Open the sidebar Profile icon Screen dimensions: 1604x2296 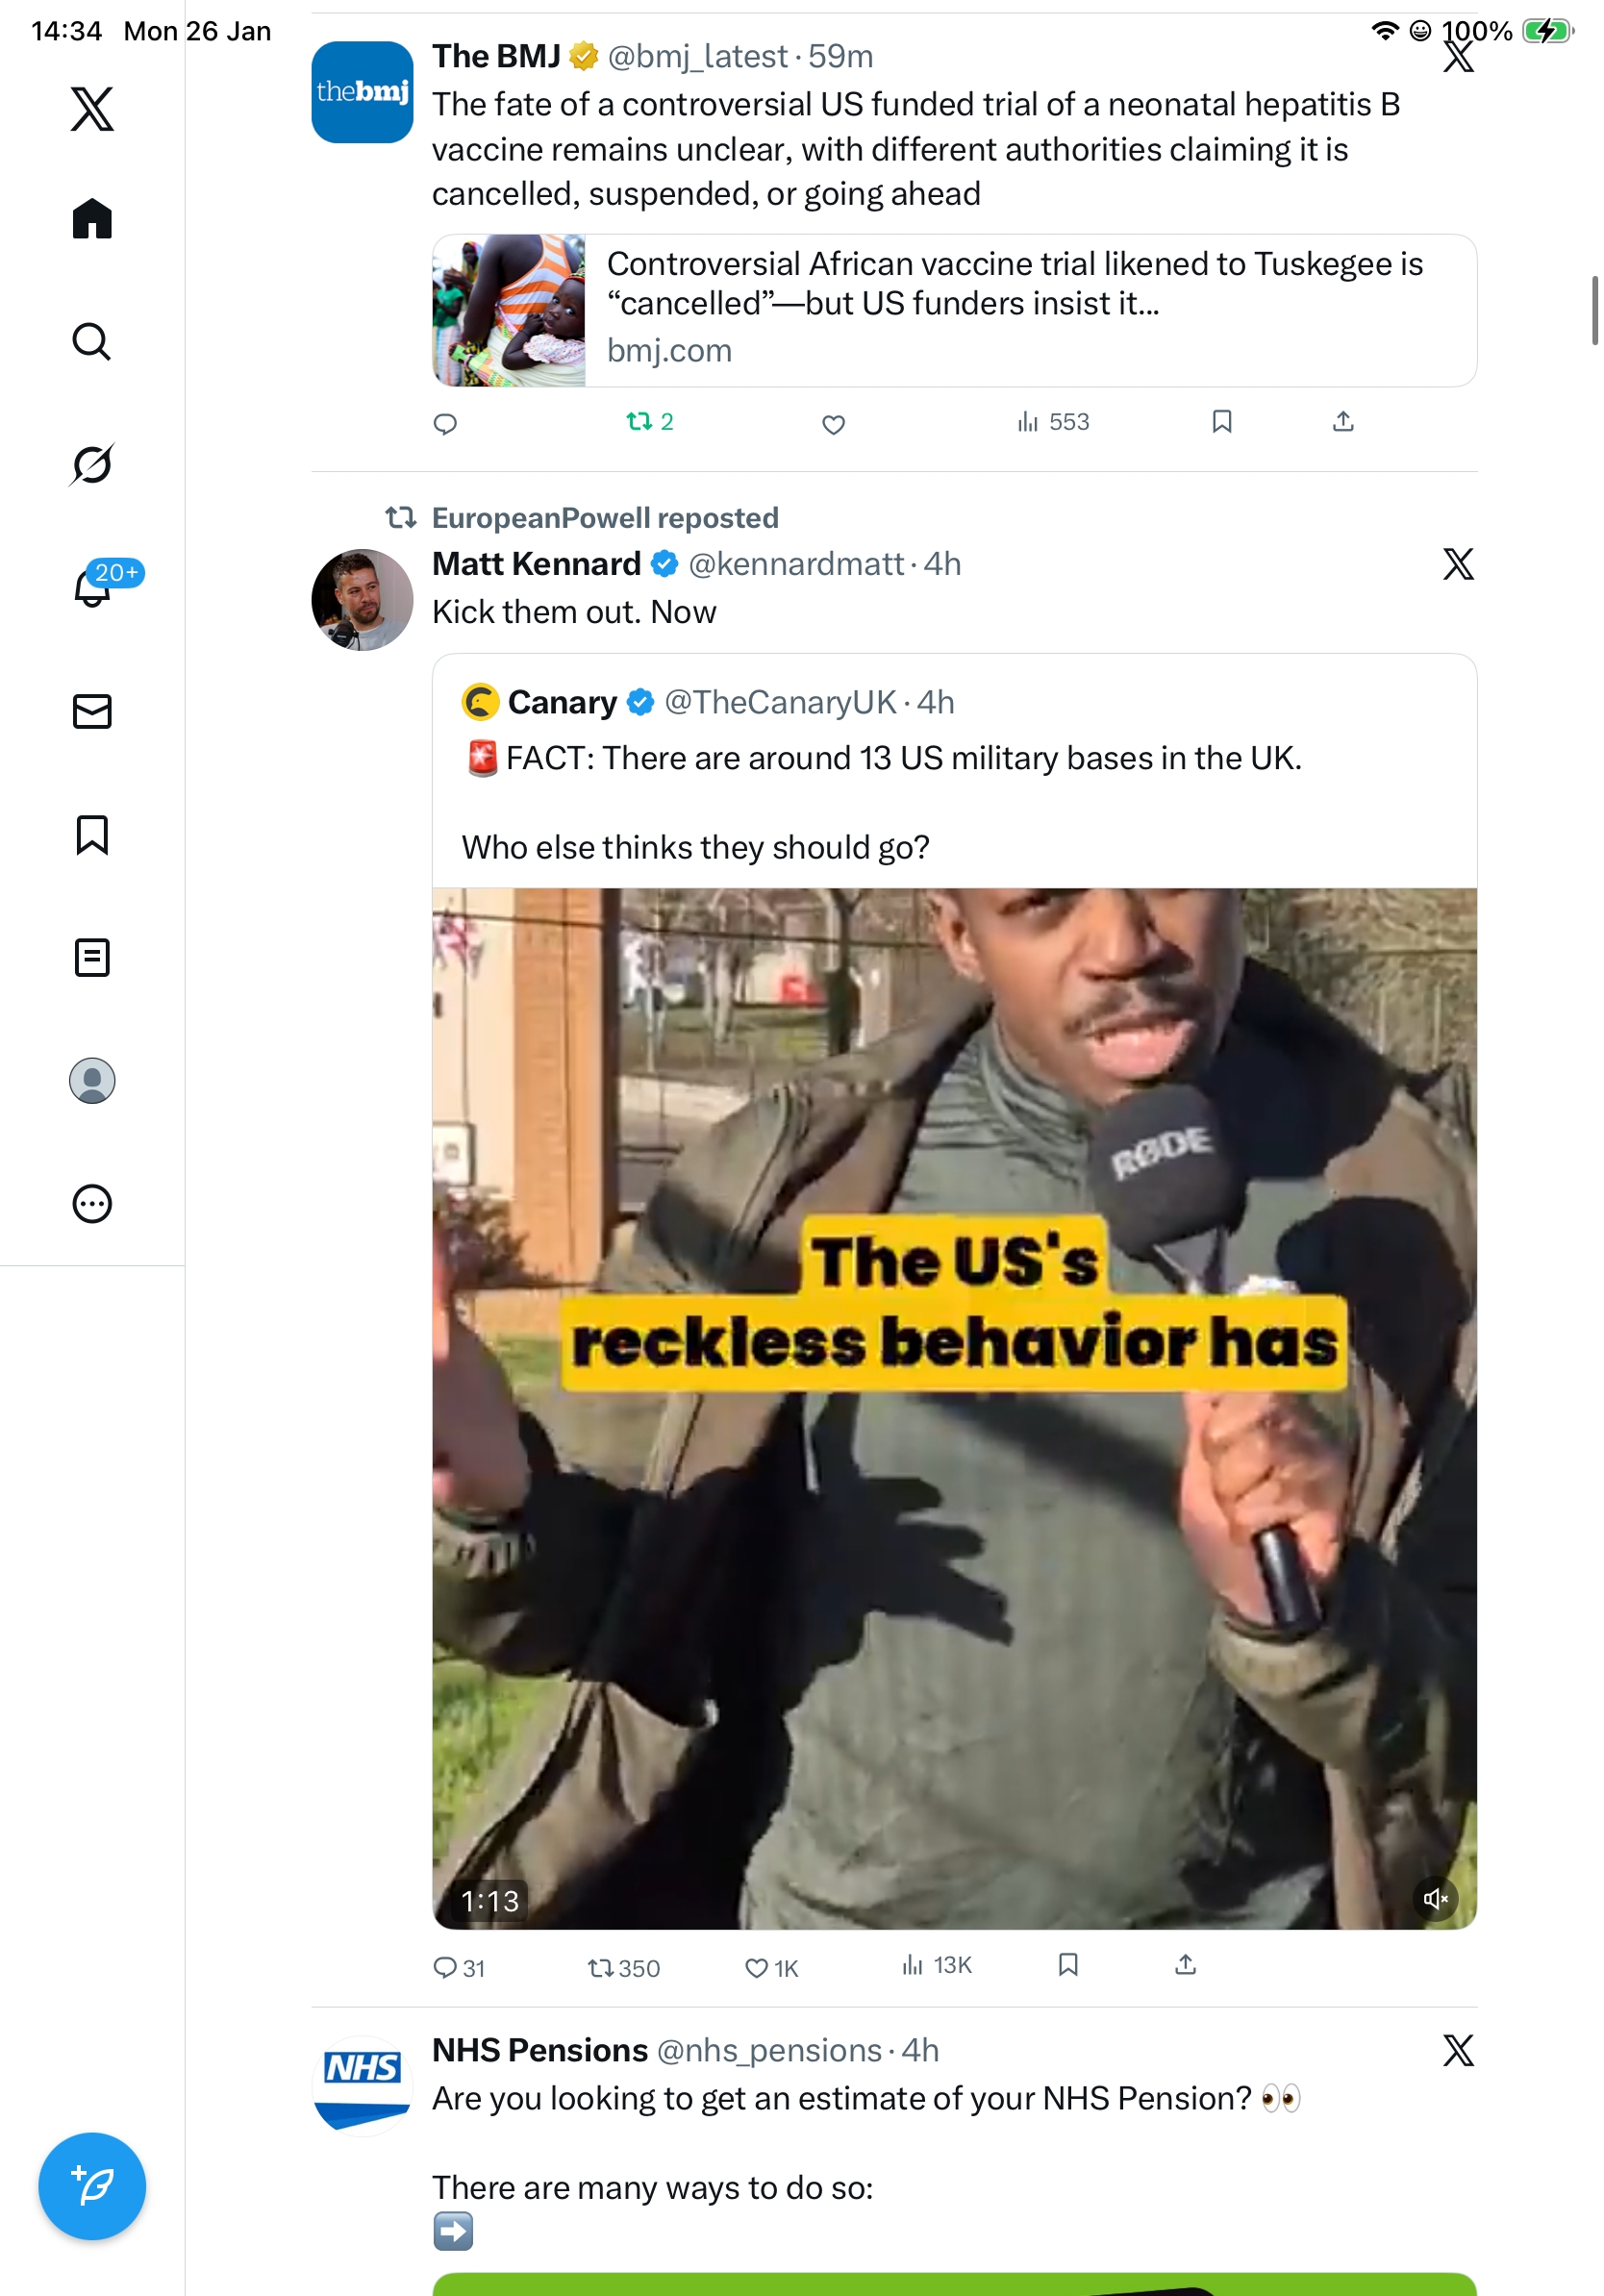(x=92, y=1080)
